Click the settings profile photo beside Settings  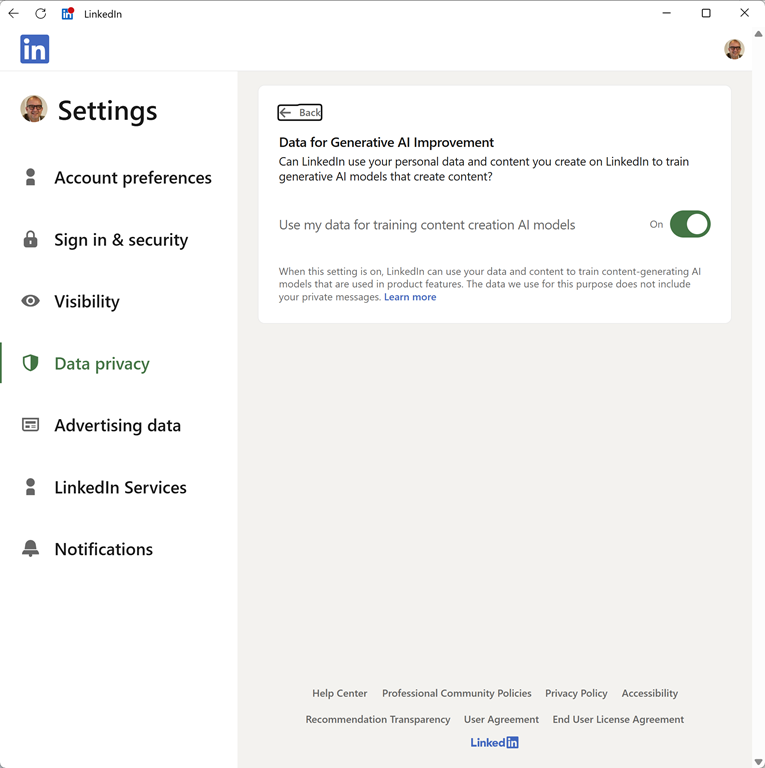[34, 109]
